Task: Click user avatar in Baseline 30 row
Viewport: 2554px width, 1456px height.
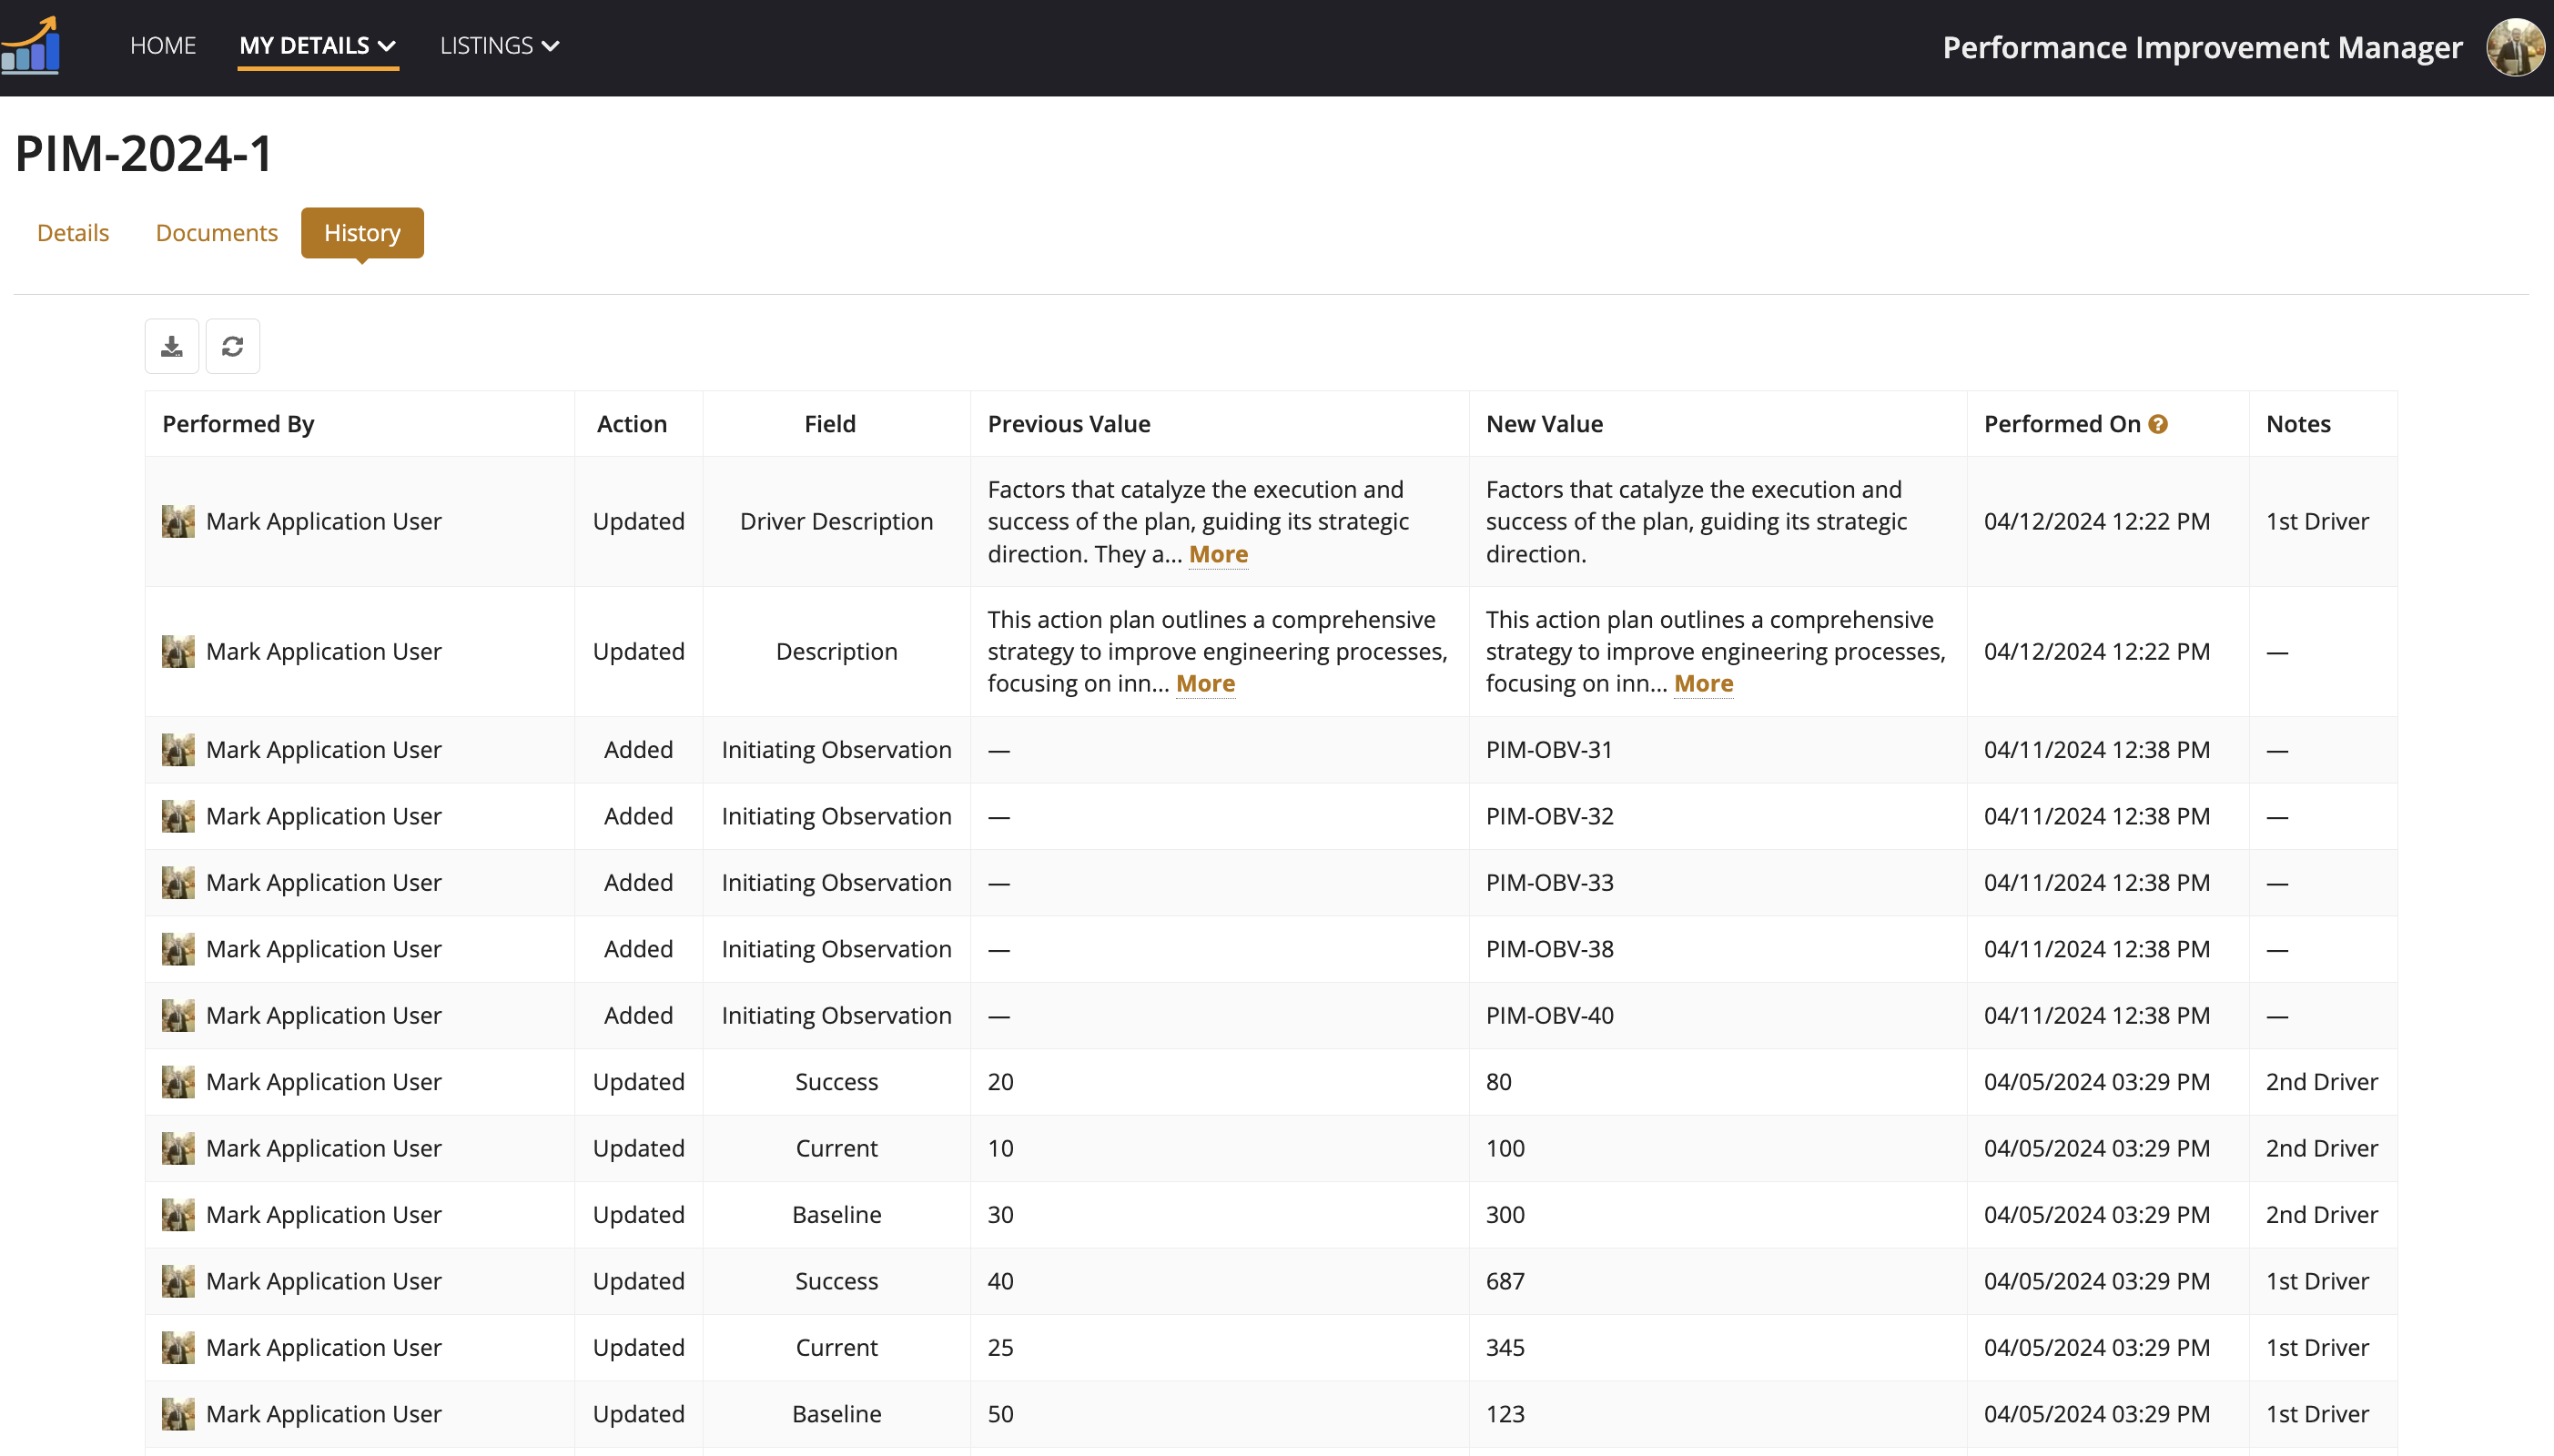Action: click(178, 1214)
